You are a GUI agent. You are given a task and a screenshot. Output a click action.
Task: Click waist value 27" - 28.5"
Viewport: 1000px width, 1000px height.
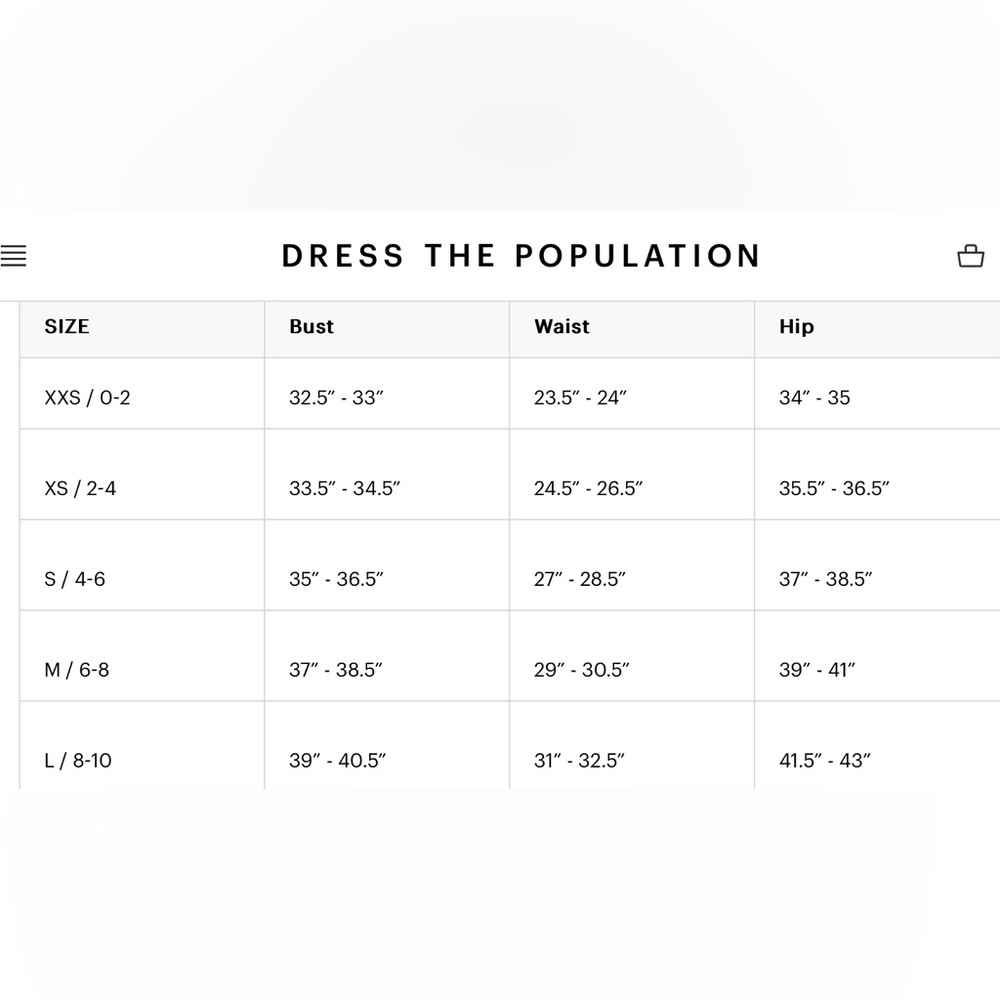pyautogui.click(x=580, y=579)
